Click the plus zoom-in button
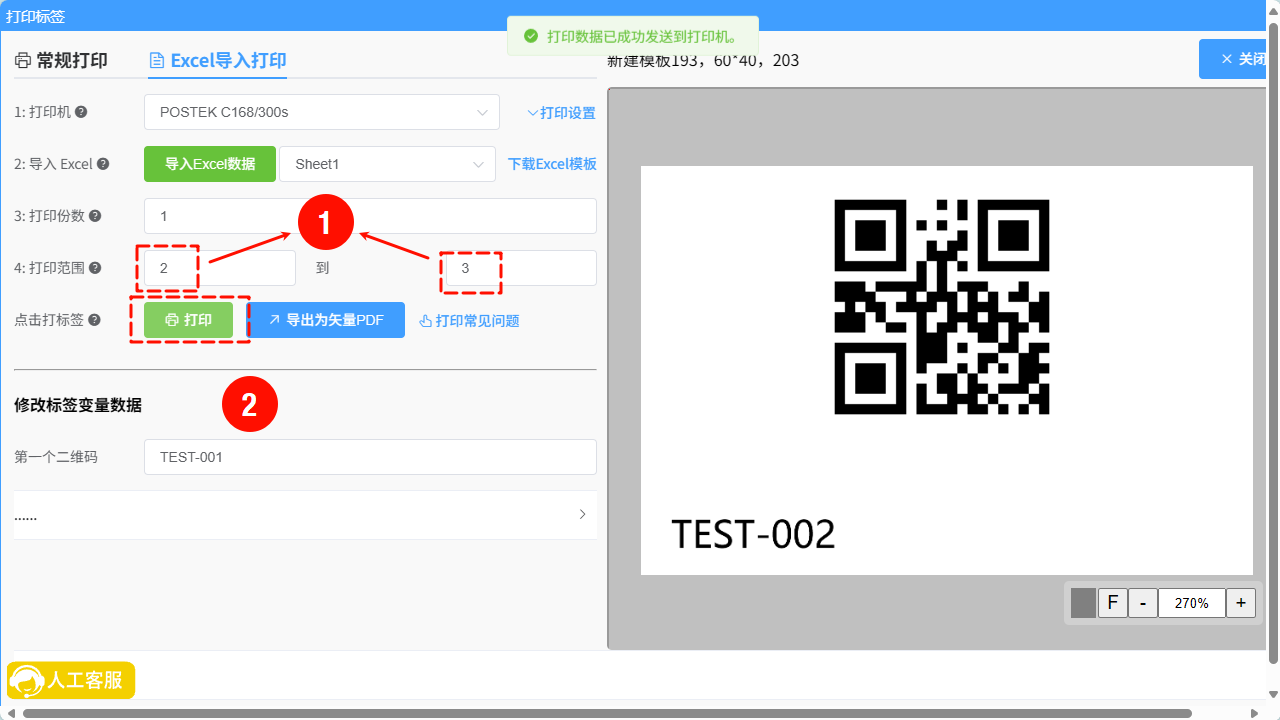Screen dimensions: 1280x720 [x=1241, y=603]
